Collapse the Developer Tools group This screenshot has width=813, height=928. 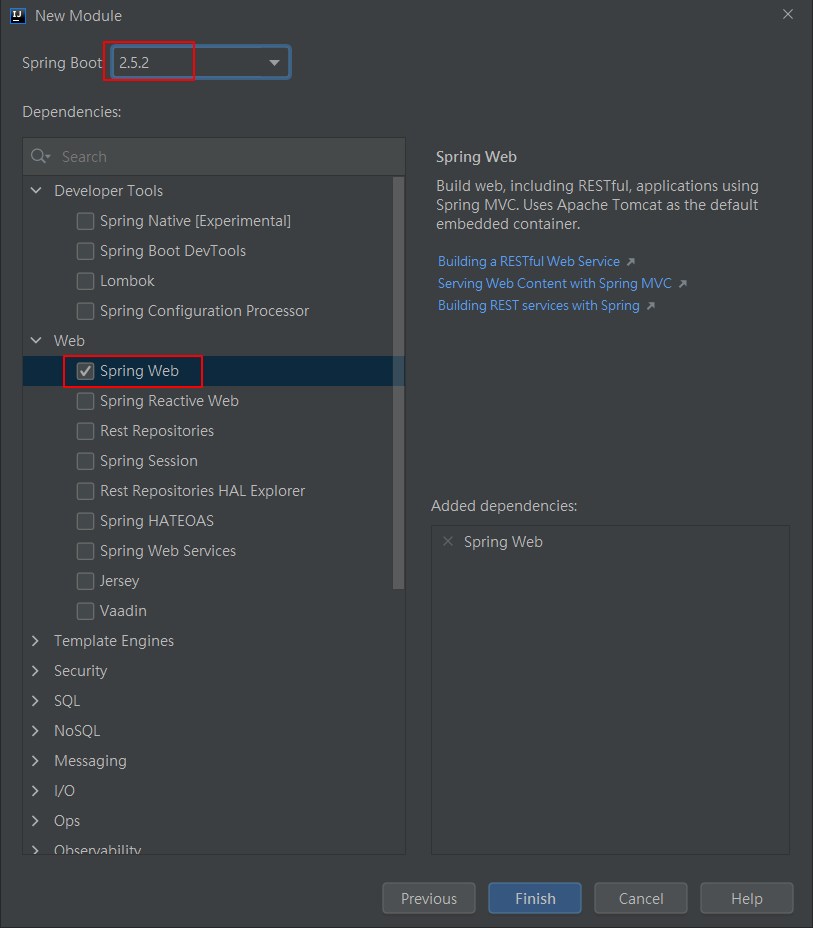pyautogui.click(x=36, y=191)
